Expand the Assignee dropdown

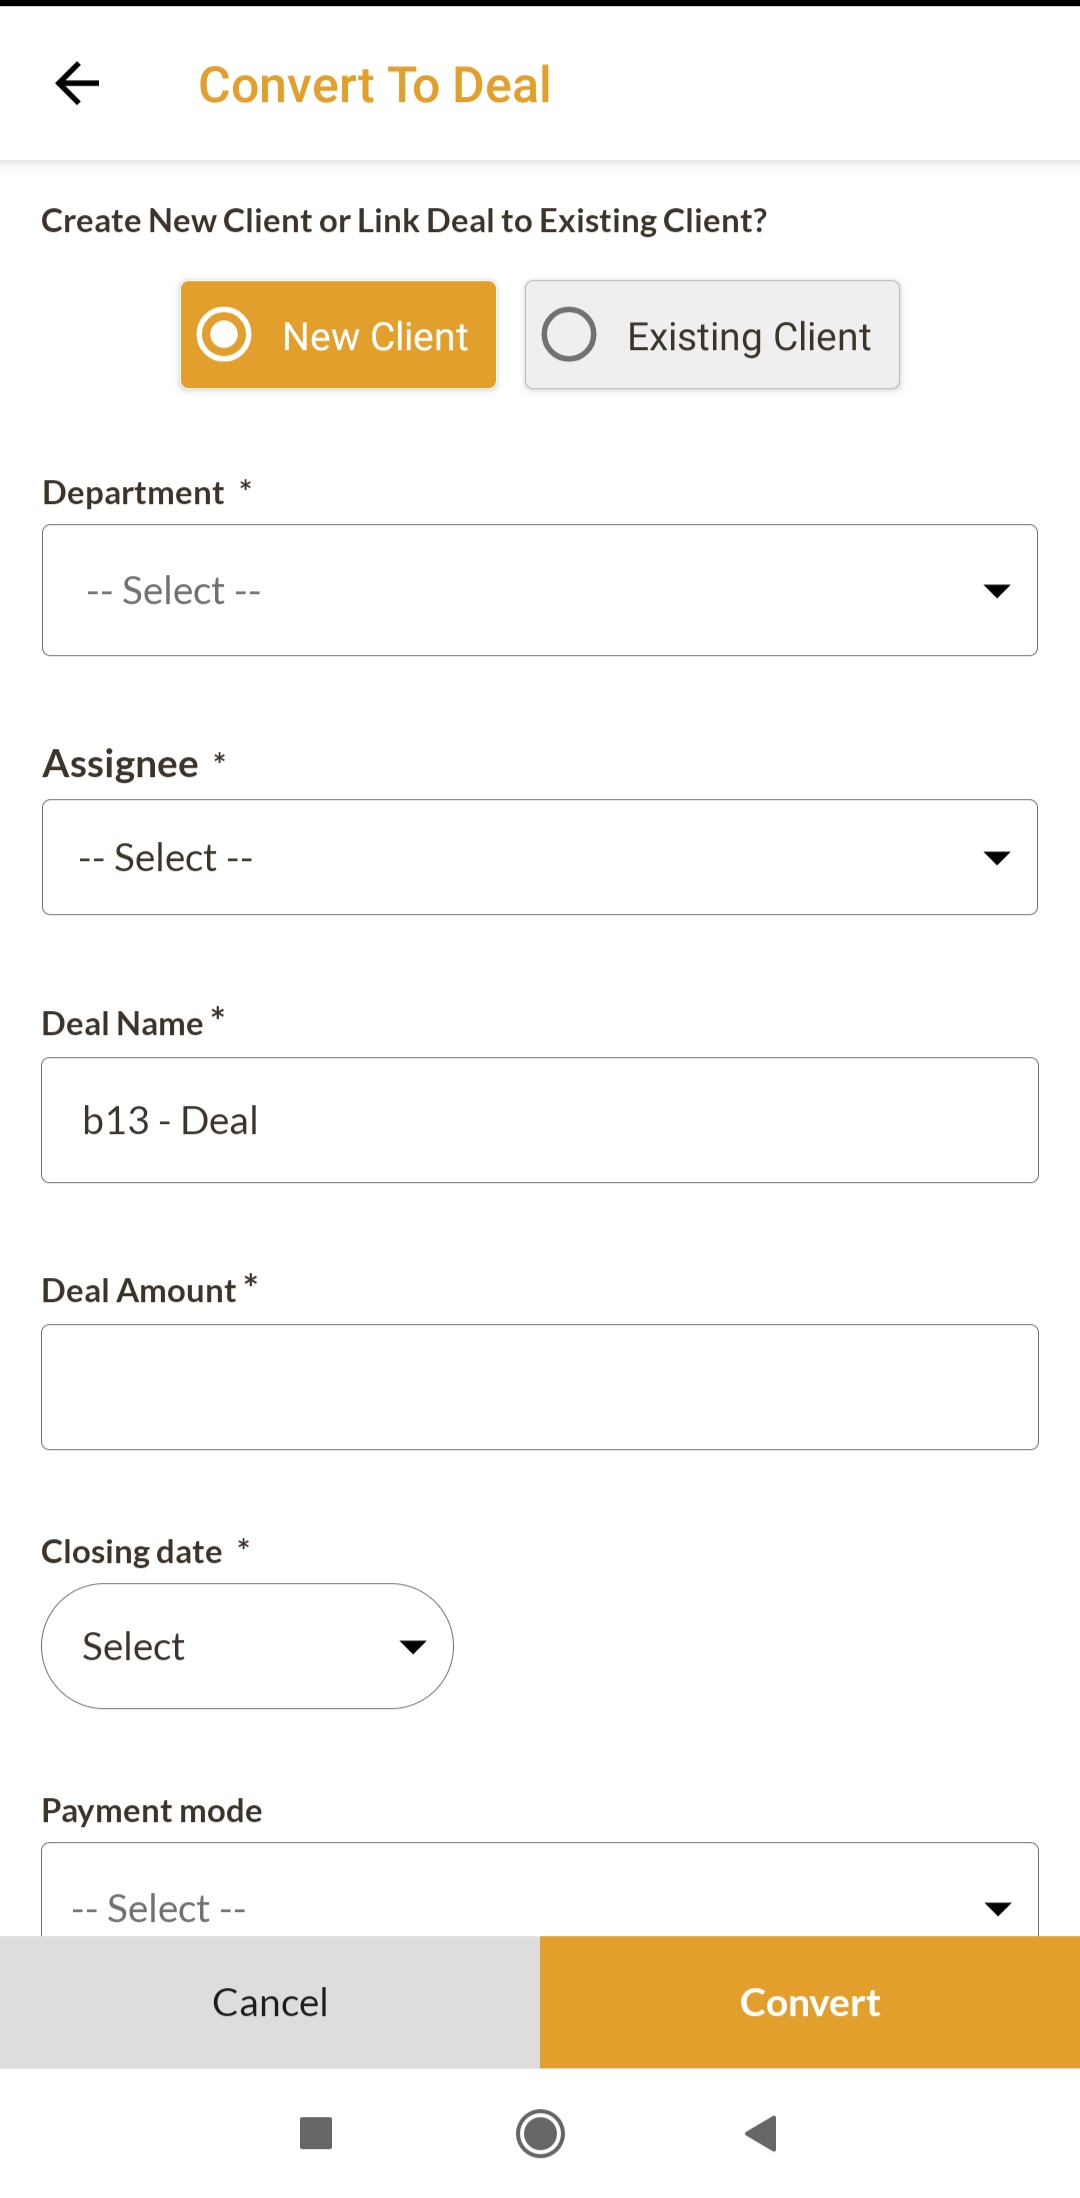tap(539, 857)
